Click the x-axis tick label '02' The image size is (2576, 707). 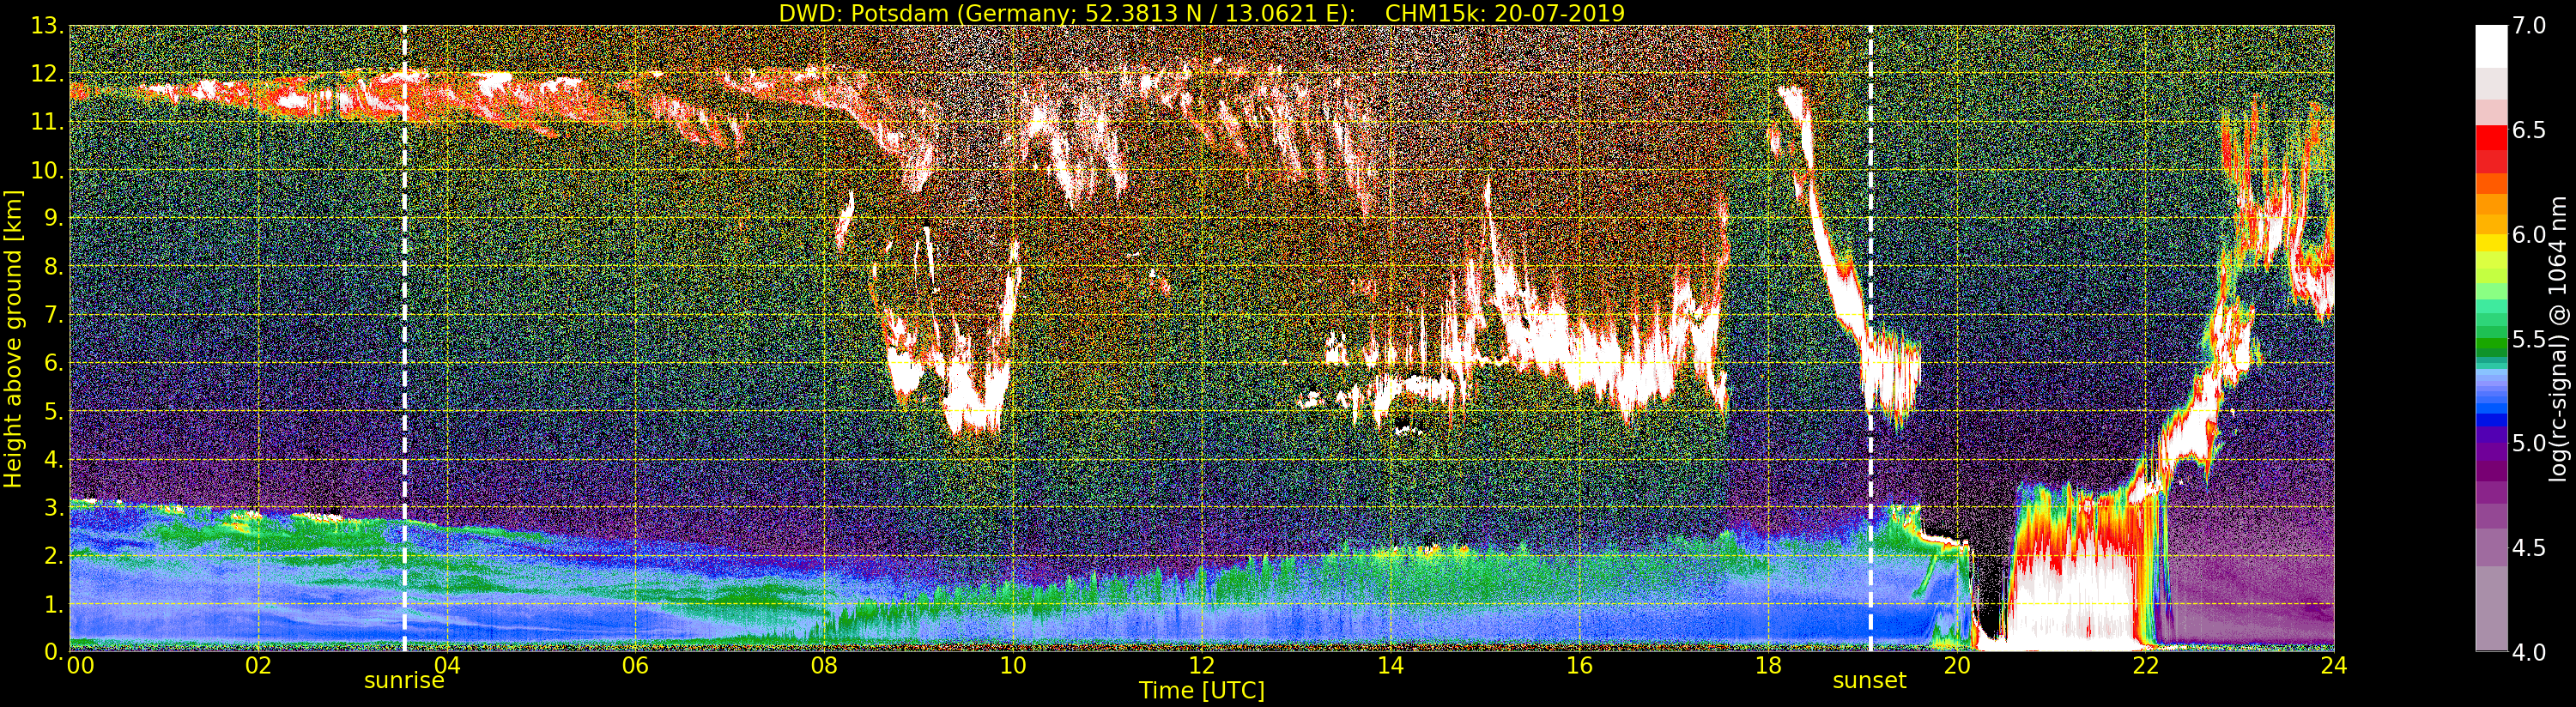pos(258,665)
